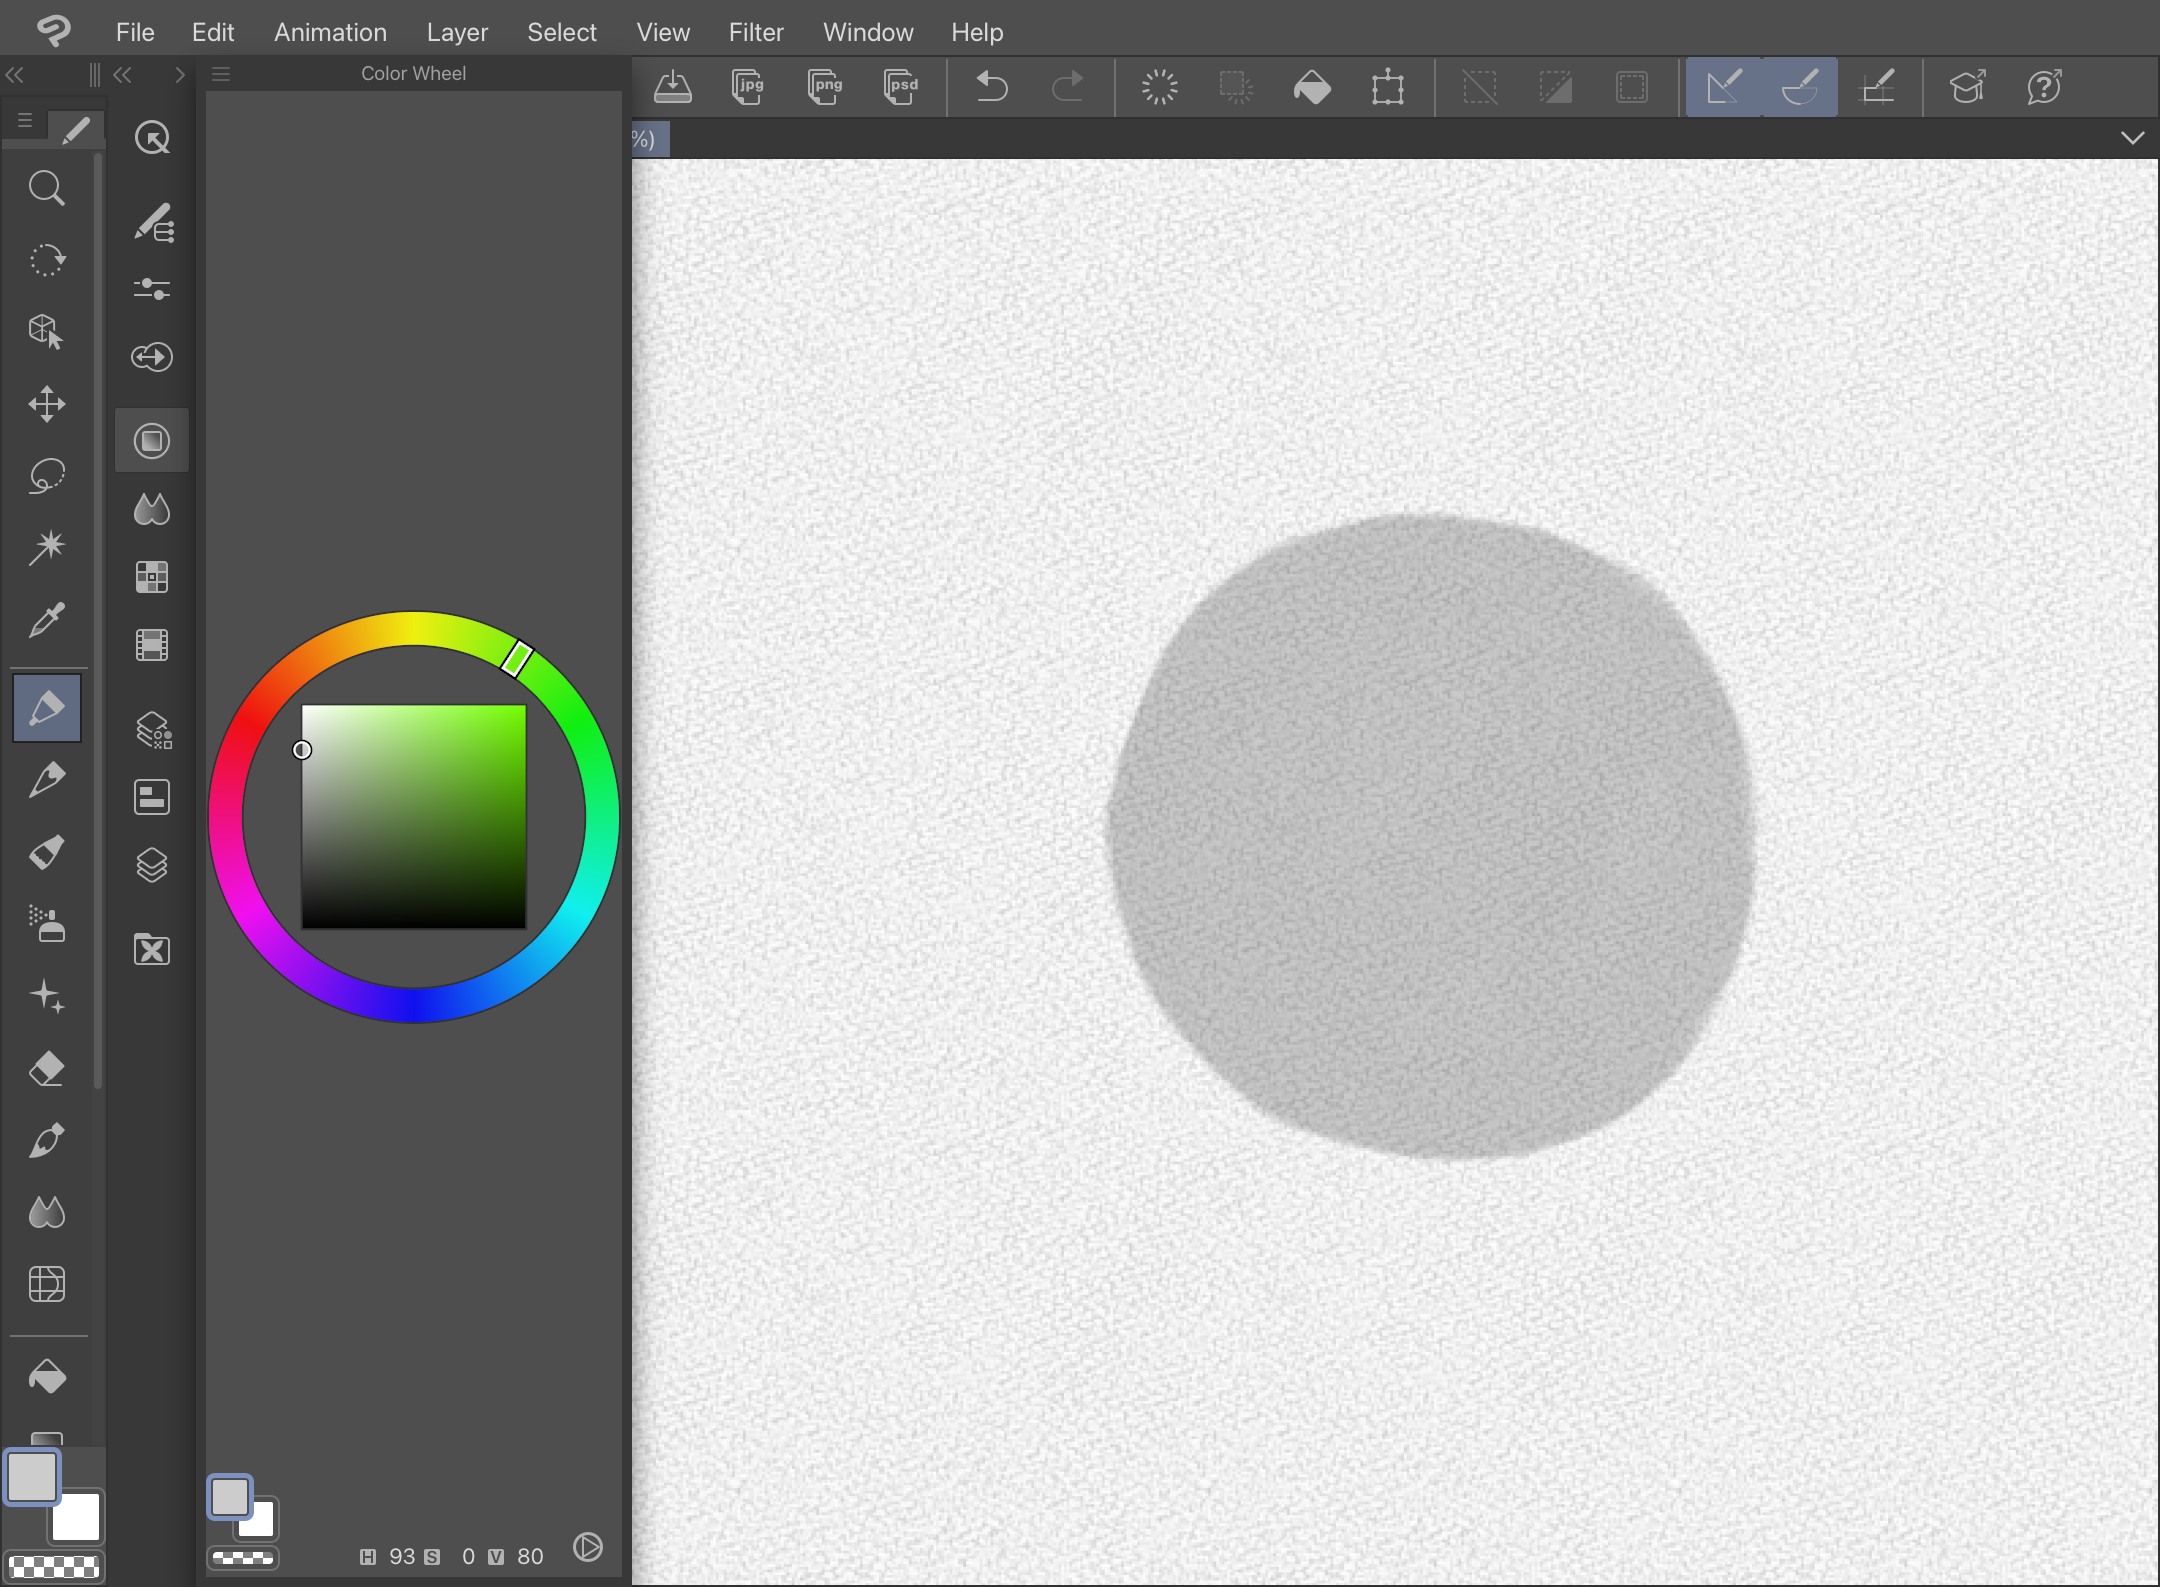Toggle Snap to Special Ruler button

point(1799,87)
